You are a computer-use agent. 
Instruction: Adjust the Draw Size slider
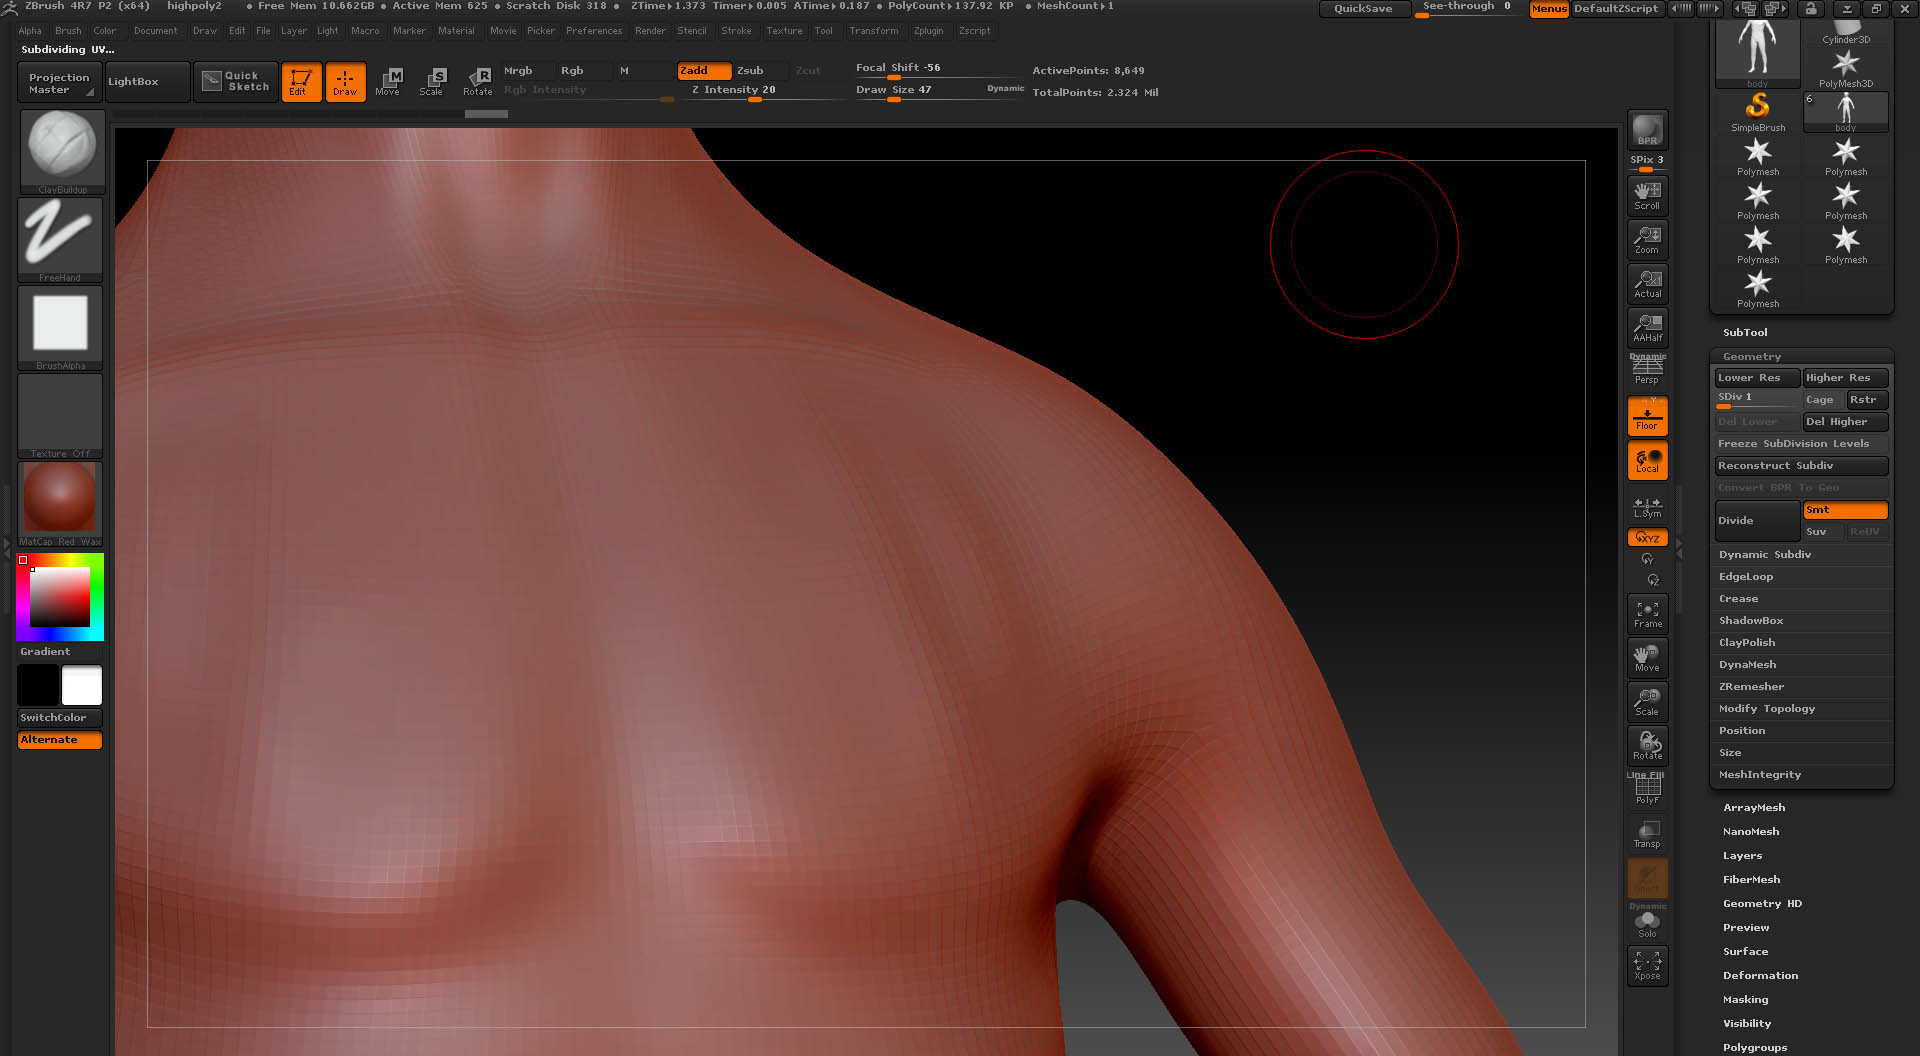(x=938, y=91)
